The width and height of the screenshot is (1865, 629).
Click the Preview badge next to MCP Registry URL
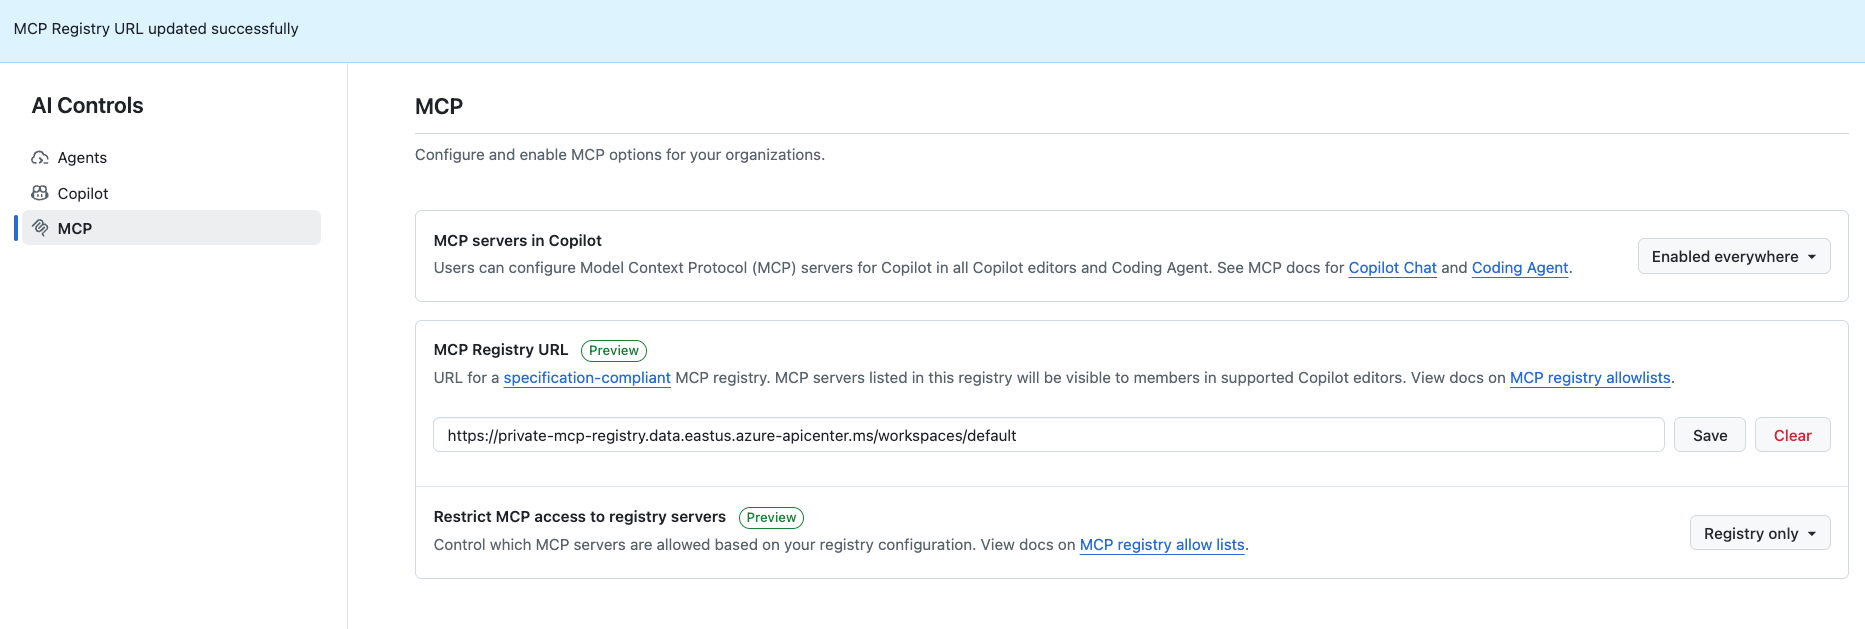tap(613, 350)
